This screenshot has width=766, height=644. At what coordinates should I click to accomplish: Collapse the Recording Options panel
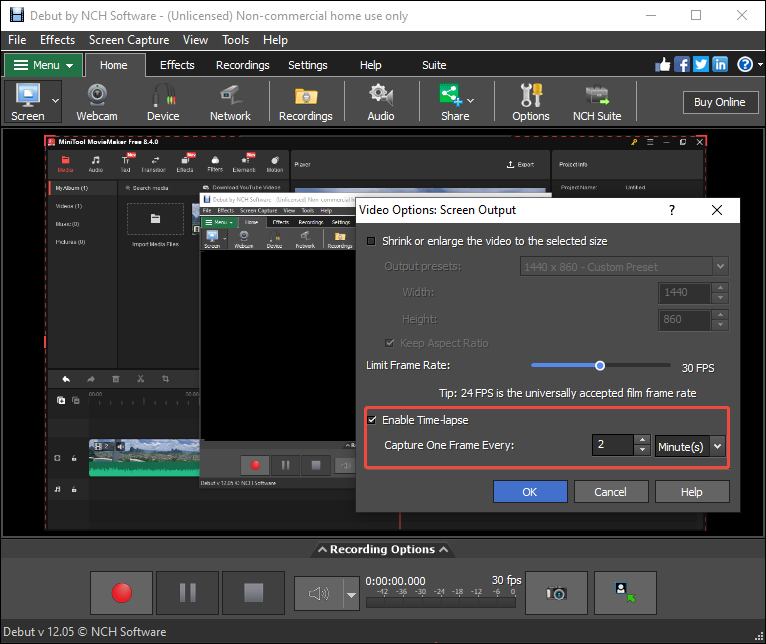383,549
